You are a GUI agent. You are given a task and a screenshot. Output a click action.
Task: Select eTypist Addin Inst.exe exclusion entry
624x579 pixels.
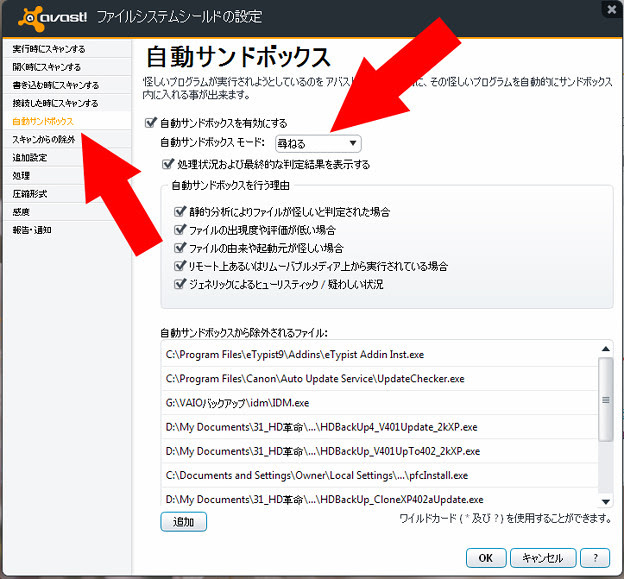pos(380,355)
